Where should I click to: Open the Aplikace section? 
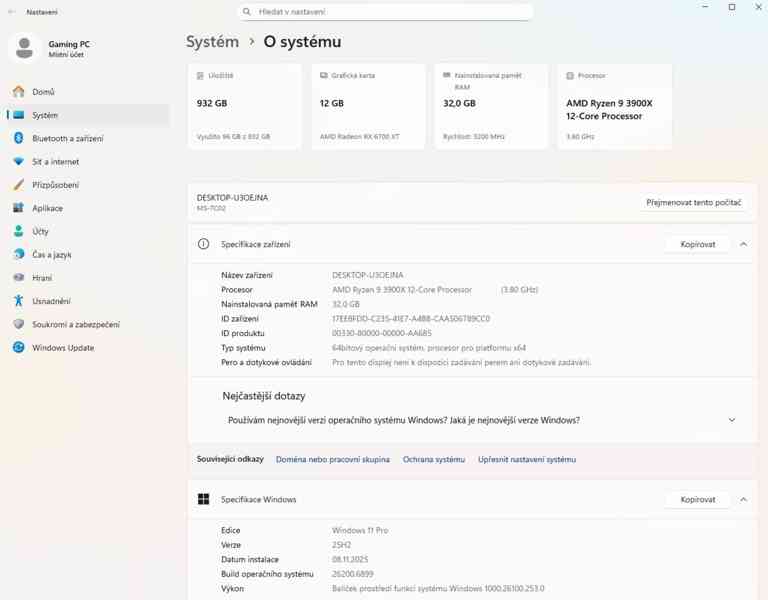(x=87, y=208)
